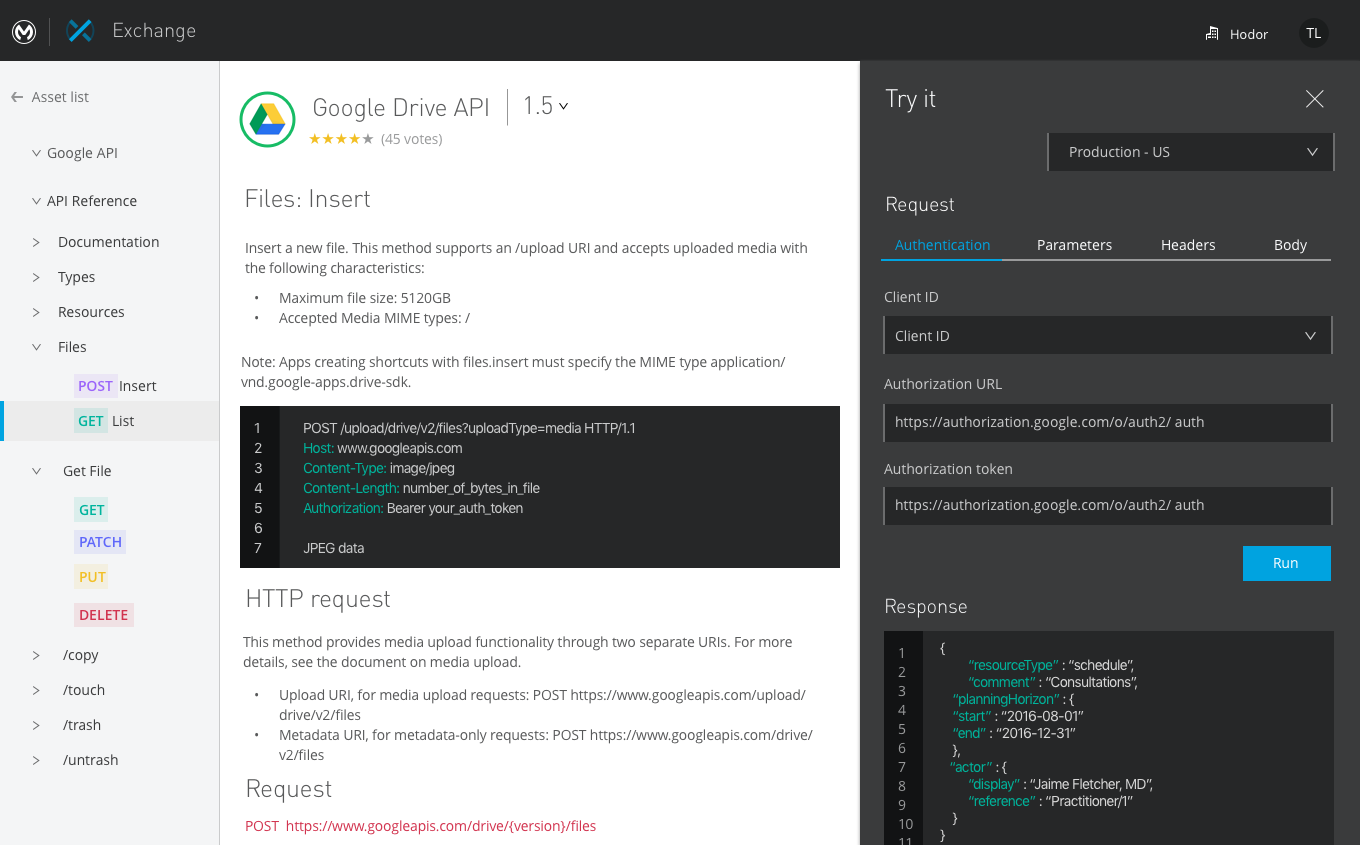Click the "comment" : Consultations response line
Viewport: 1360px width, 845px height.
point(1053,682)
